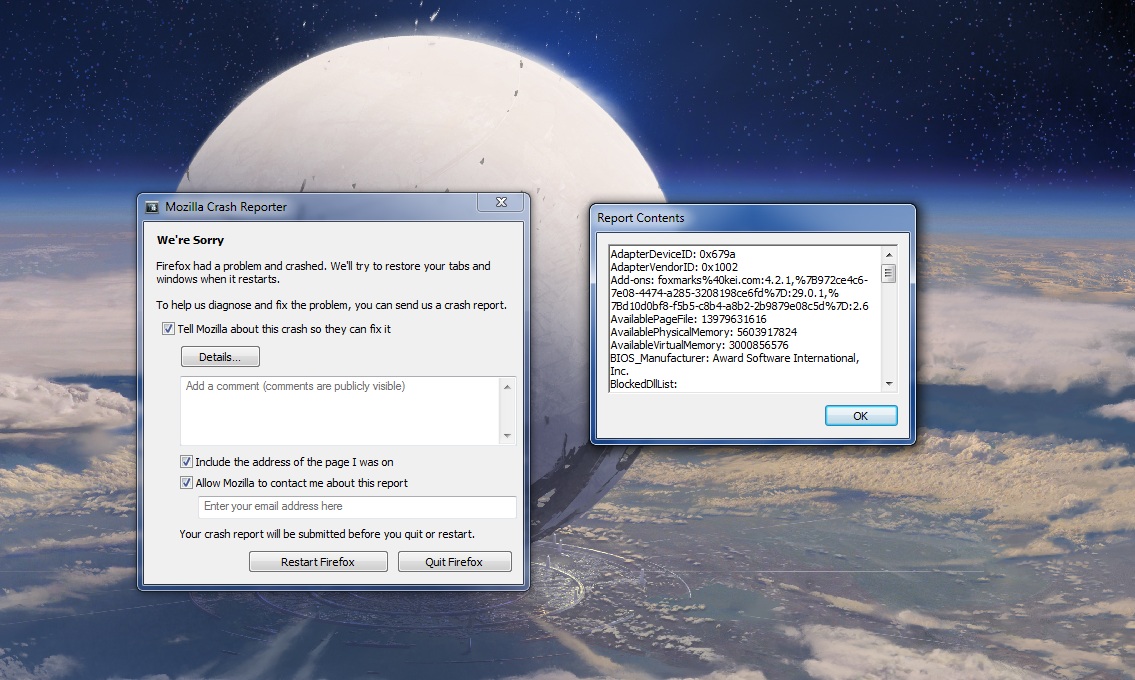Screen dimensions: 1135x680
Task: Click the Add a comment text box
Action: [x=340, y=411]
